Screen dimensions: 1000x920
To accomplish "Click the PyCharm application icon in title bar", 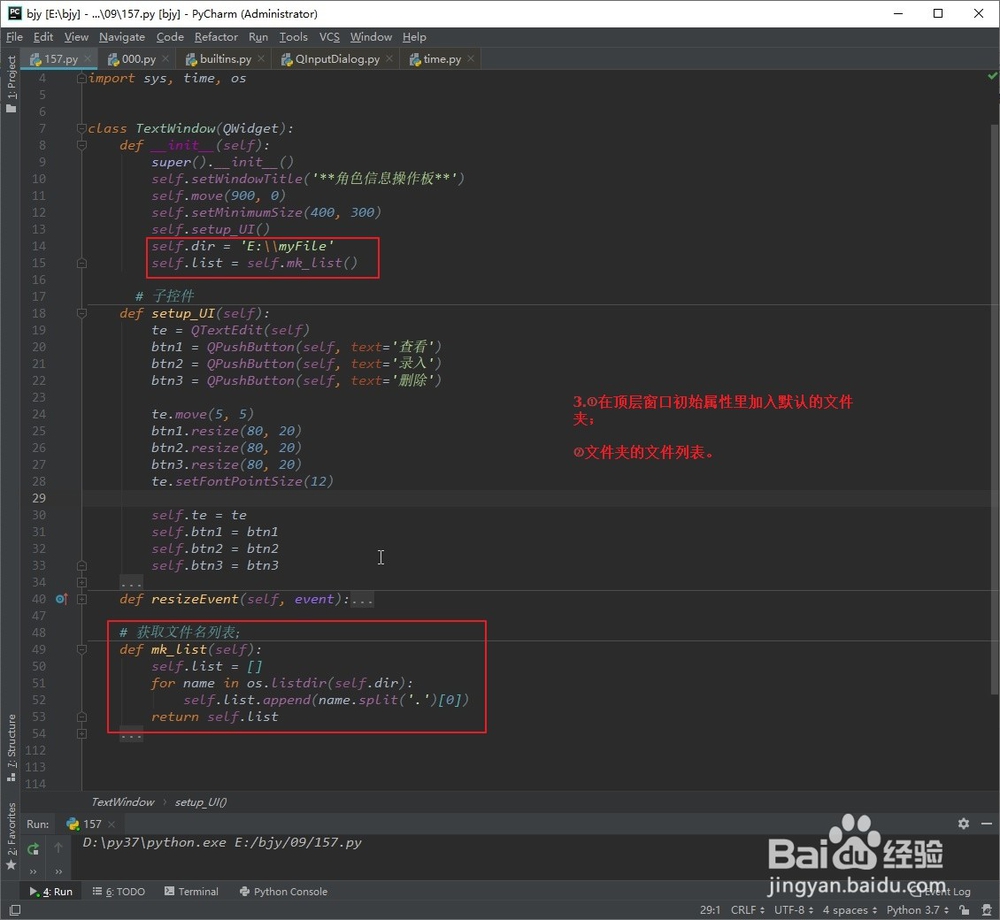I will (x=13, y=13).
